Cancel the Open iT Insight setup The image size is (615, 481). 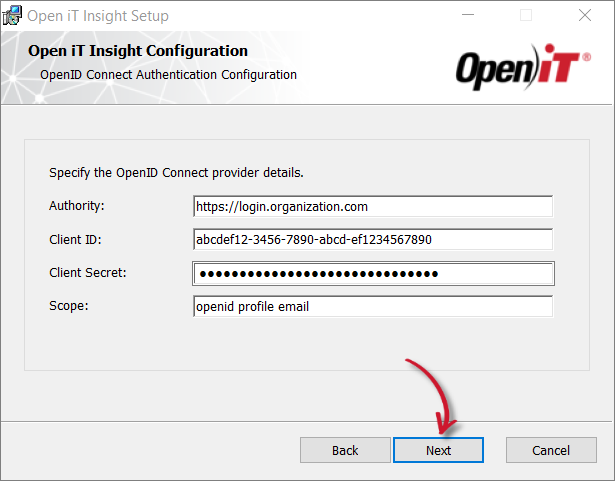tap(551, 450)
